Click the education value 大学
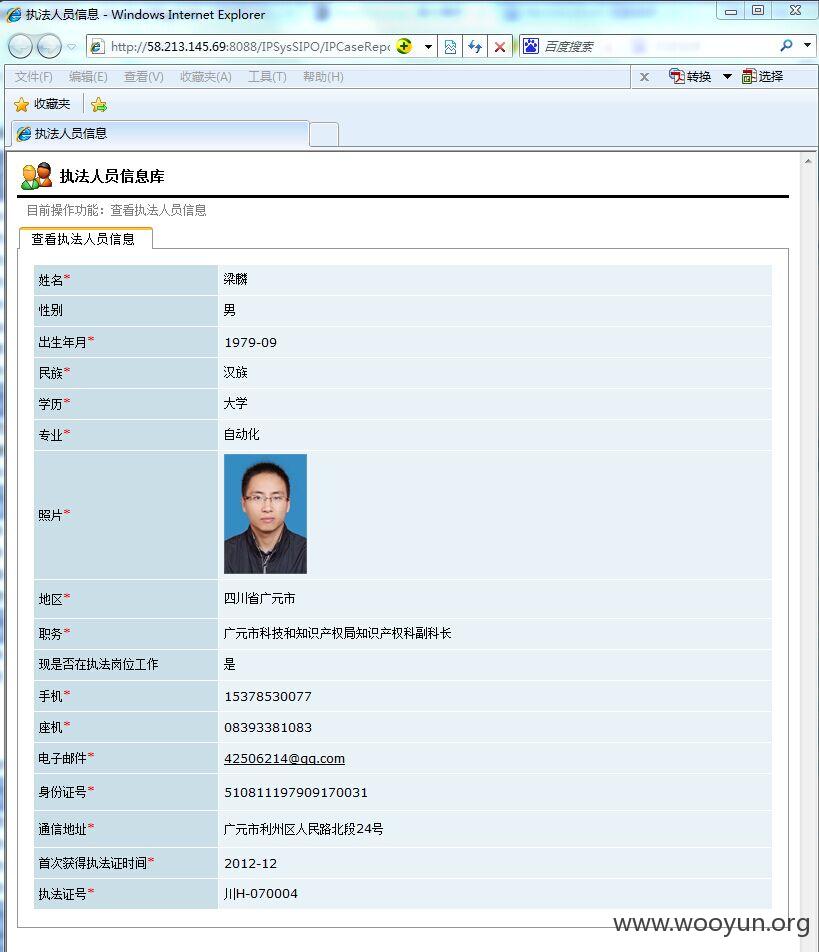The image size is (819, 952). [x=236, y=403]
